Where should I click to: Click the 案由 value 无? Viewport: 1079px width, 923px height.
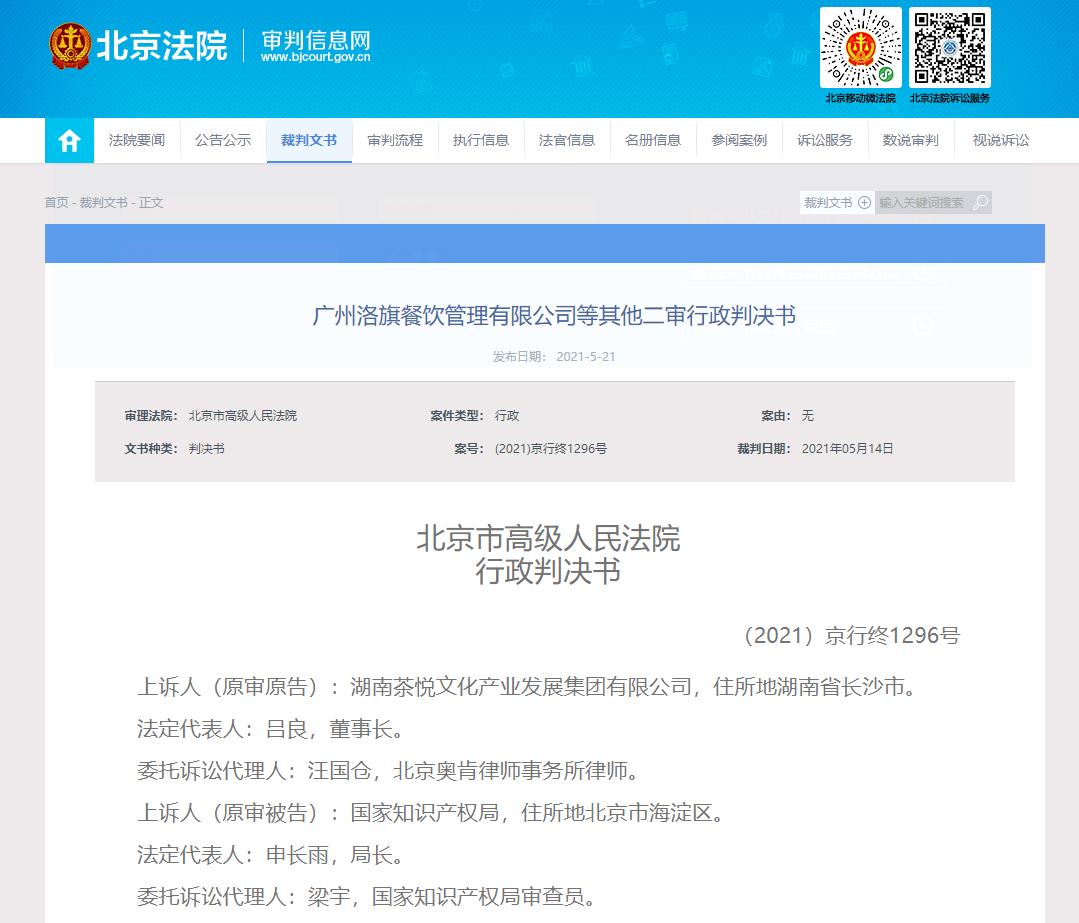(x=808, y=416)
